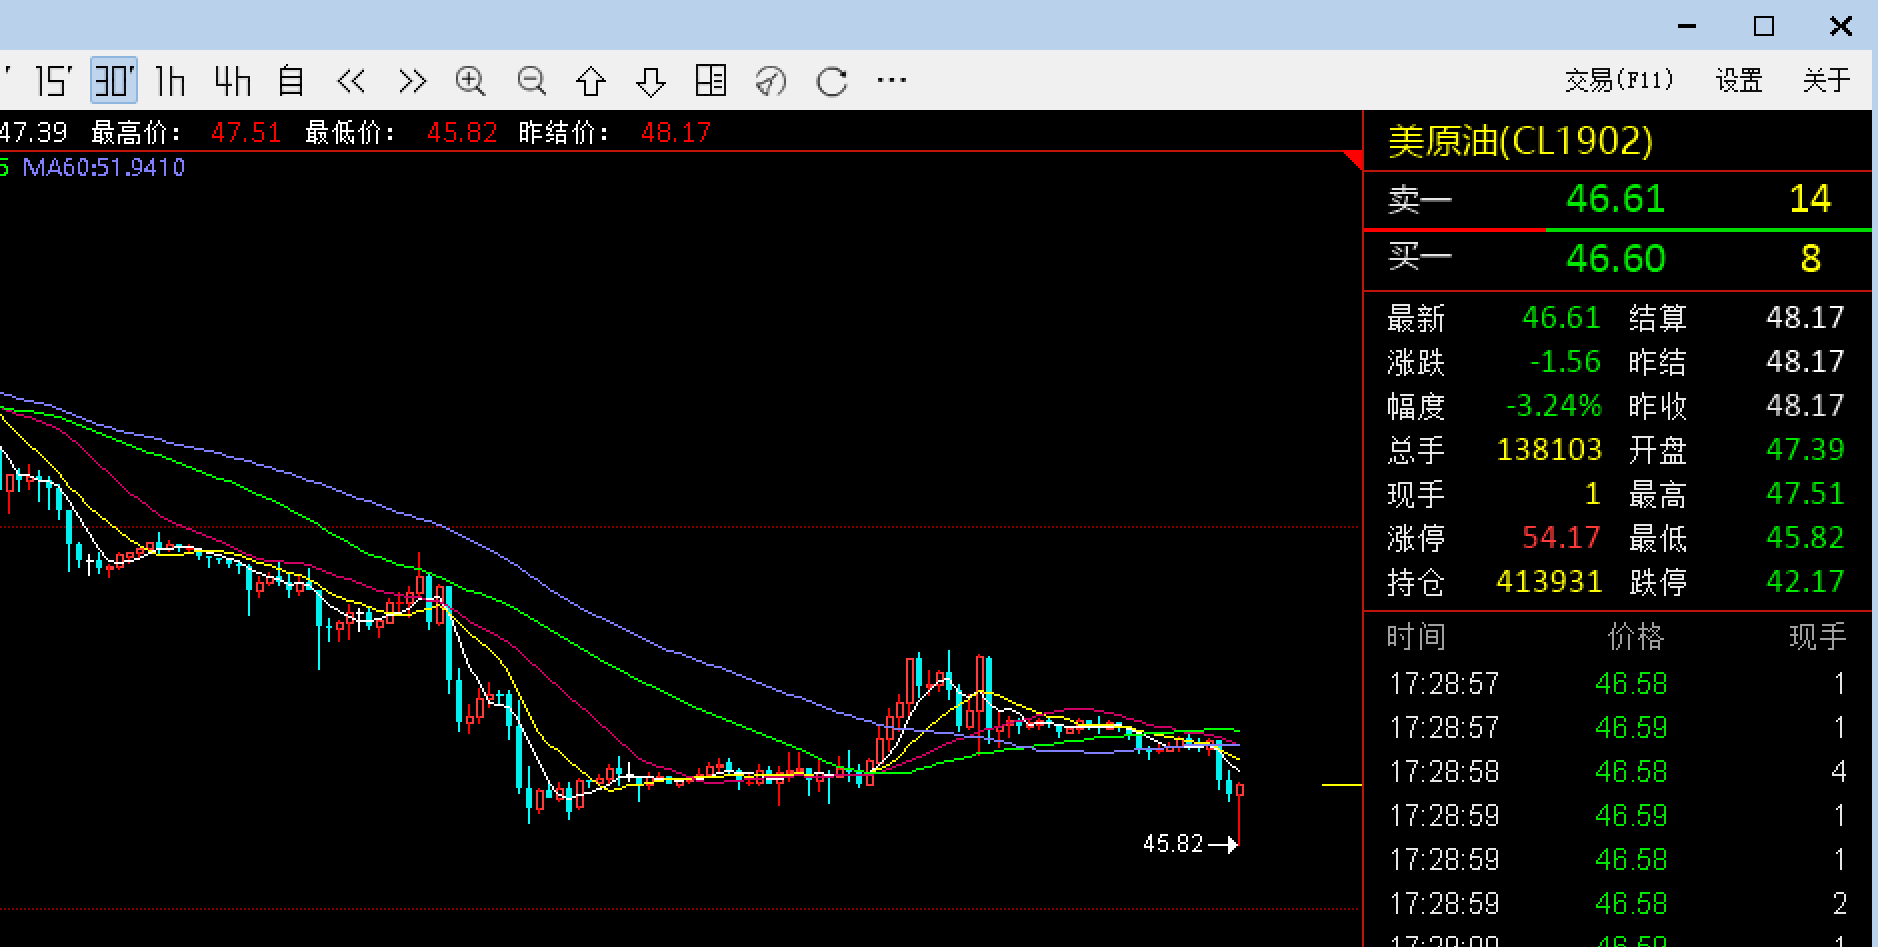The width and height of the screenshot is (1878, 947).
Task: Click the 开盘 opening price 47.39
Action: [x=1805, y=450]
